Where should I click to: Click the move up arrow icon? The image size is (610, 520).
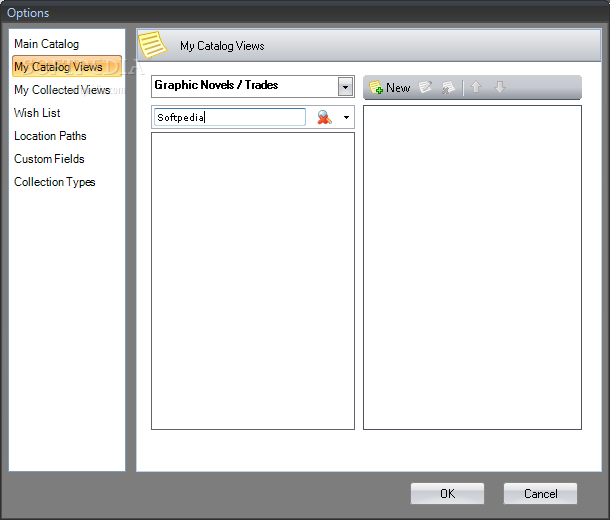tap(476, 87)
